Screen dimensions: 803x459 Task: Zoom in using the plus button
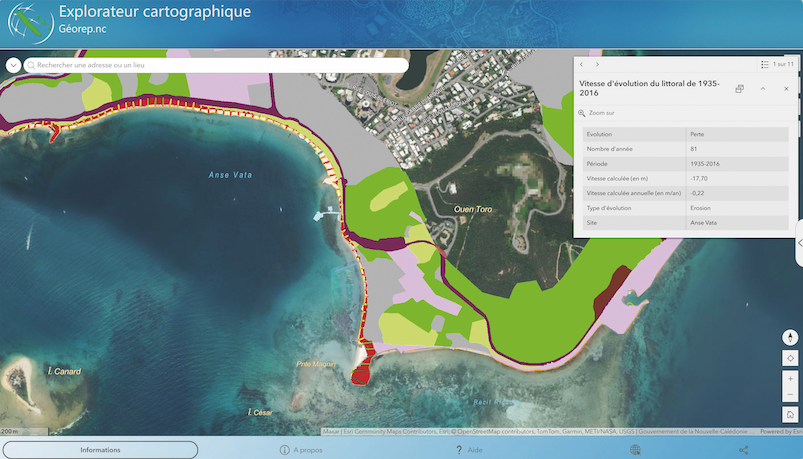[x=790, y=379]
